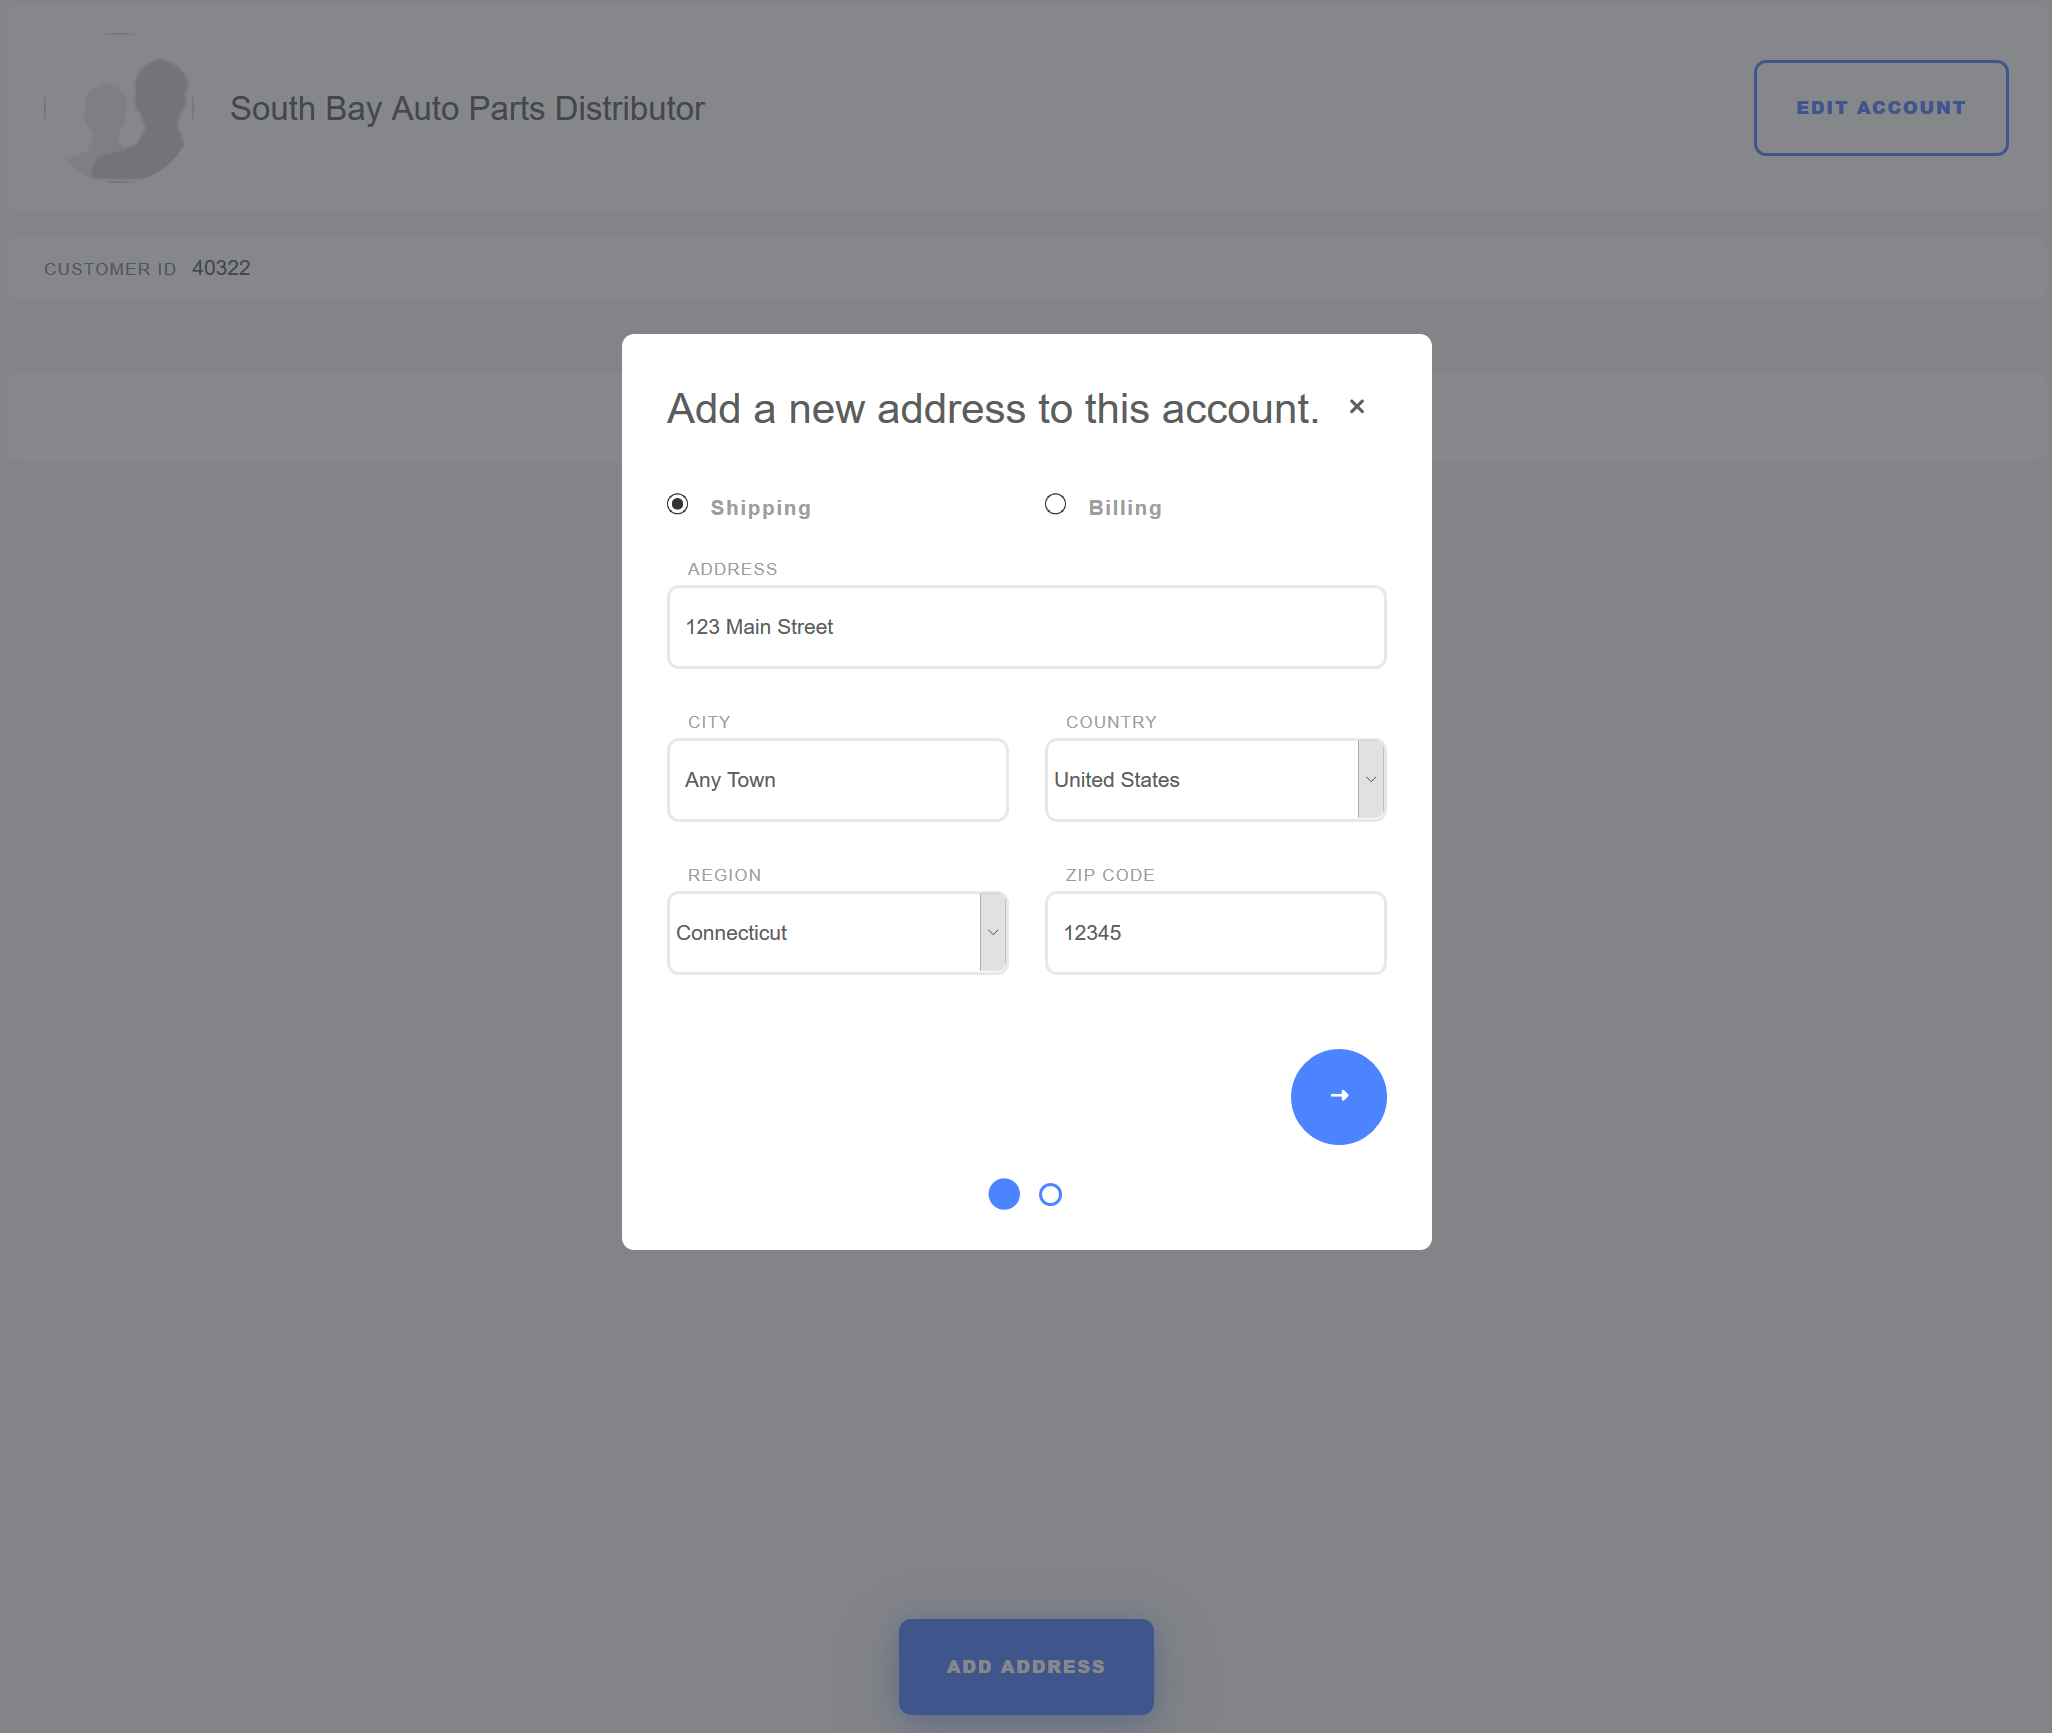
Task: Click the Zip Code input field
Action: 1217,930
